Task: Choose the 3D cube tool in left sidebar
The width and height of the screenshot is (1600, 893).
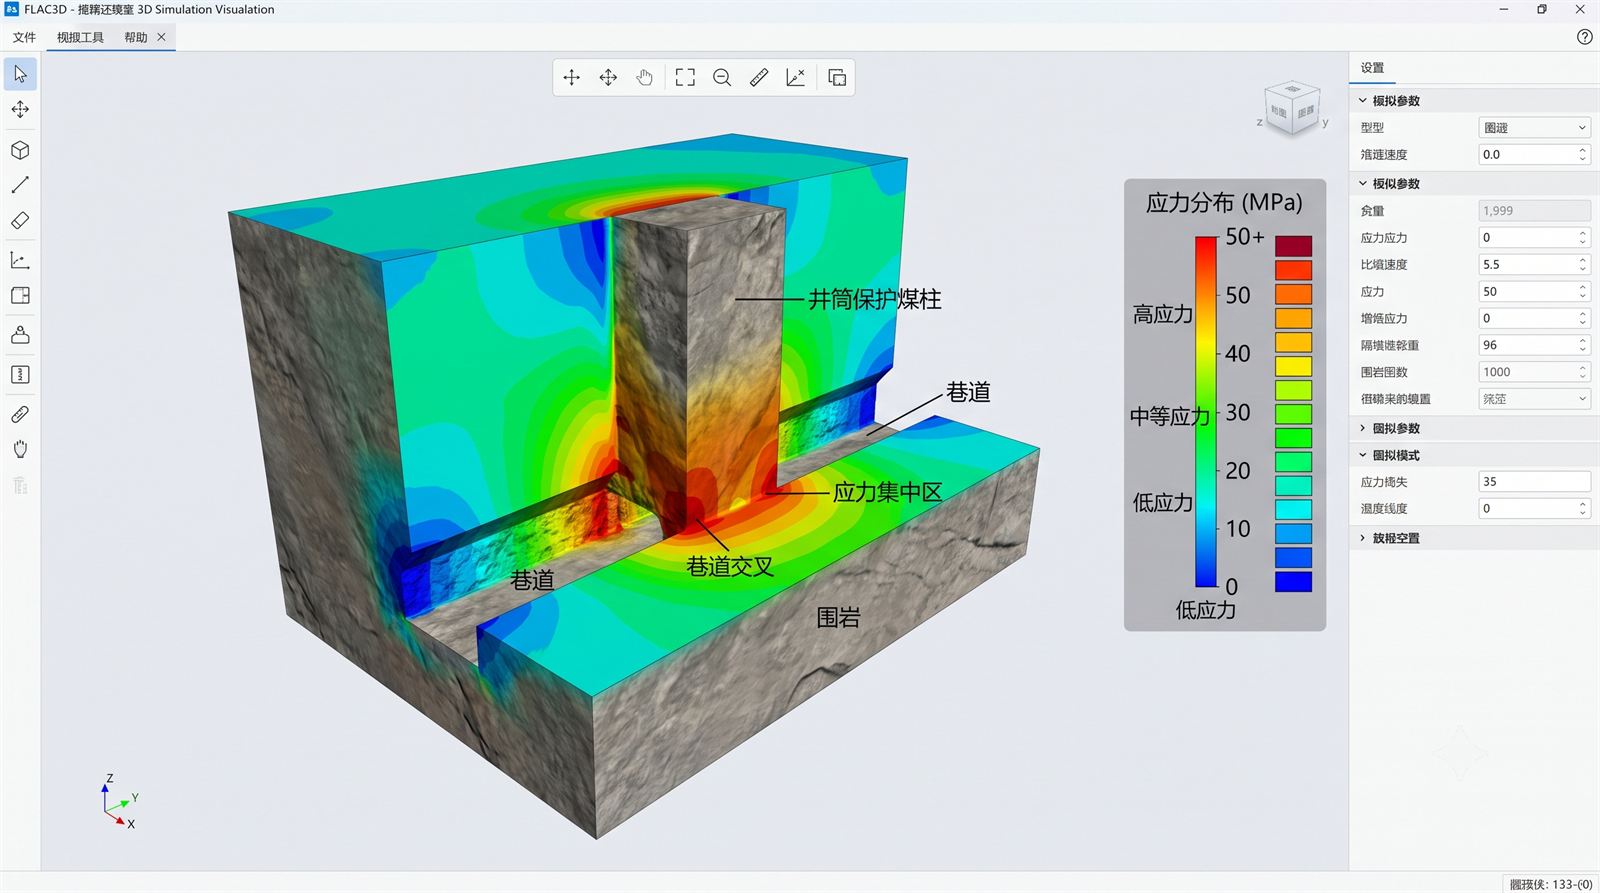Action: [20, 150]
